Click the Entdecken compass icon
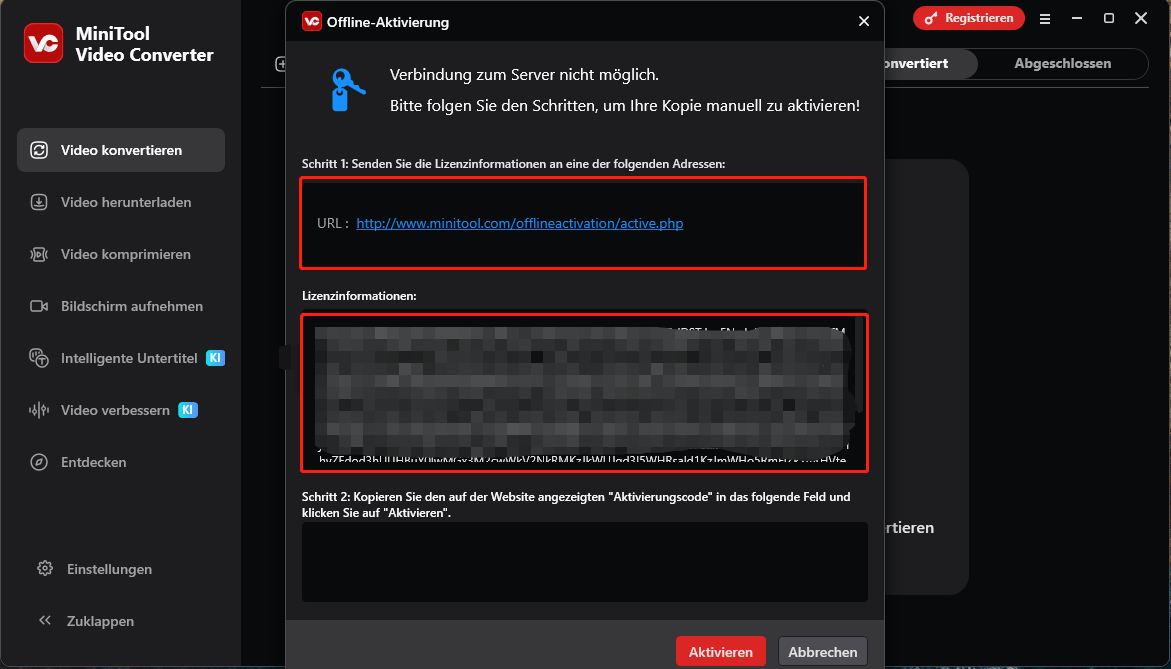 click(x=39, y=462)
